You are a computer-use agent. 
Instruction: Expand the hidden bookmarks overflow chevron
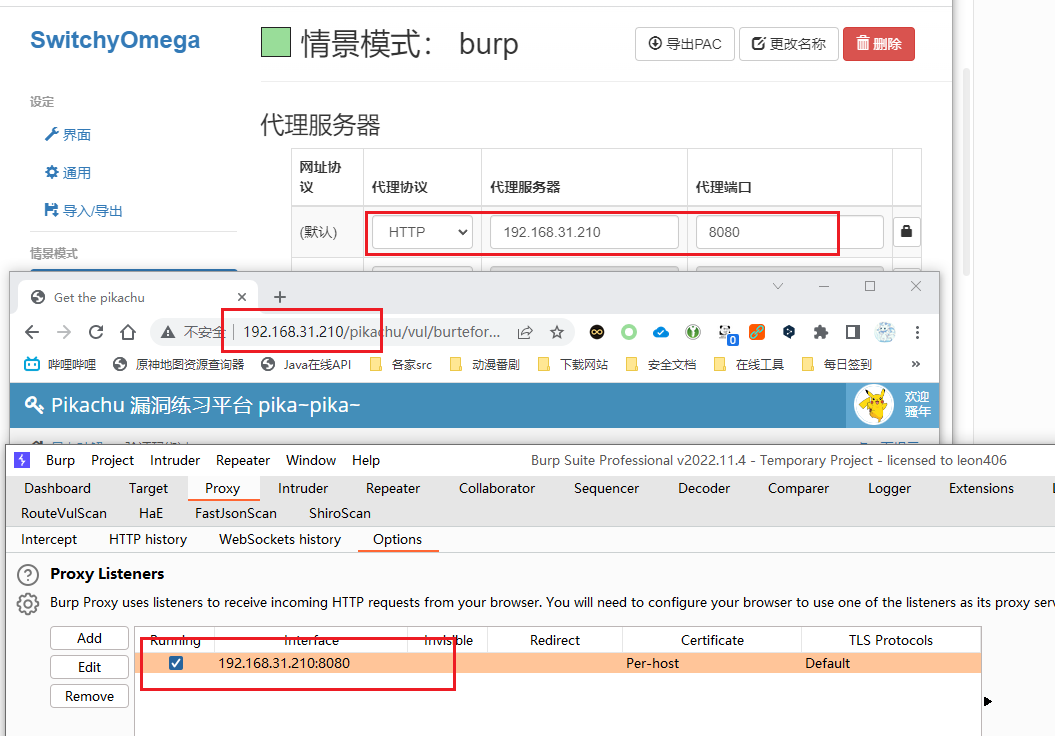coord(915,364)
